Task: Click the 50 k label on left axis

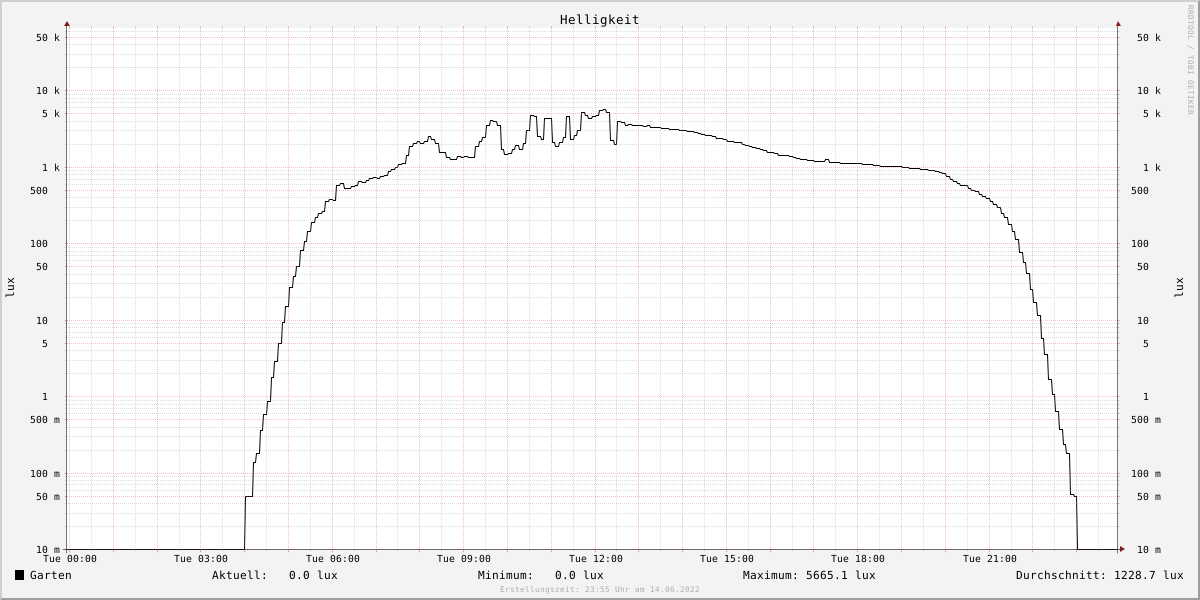Action: pos(48,38)
